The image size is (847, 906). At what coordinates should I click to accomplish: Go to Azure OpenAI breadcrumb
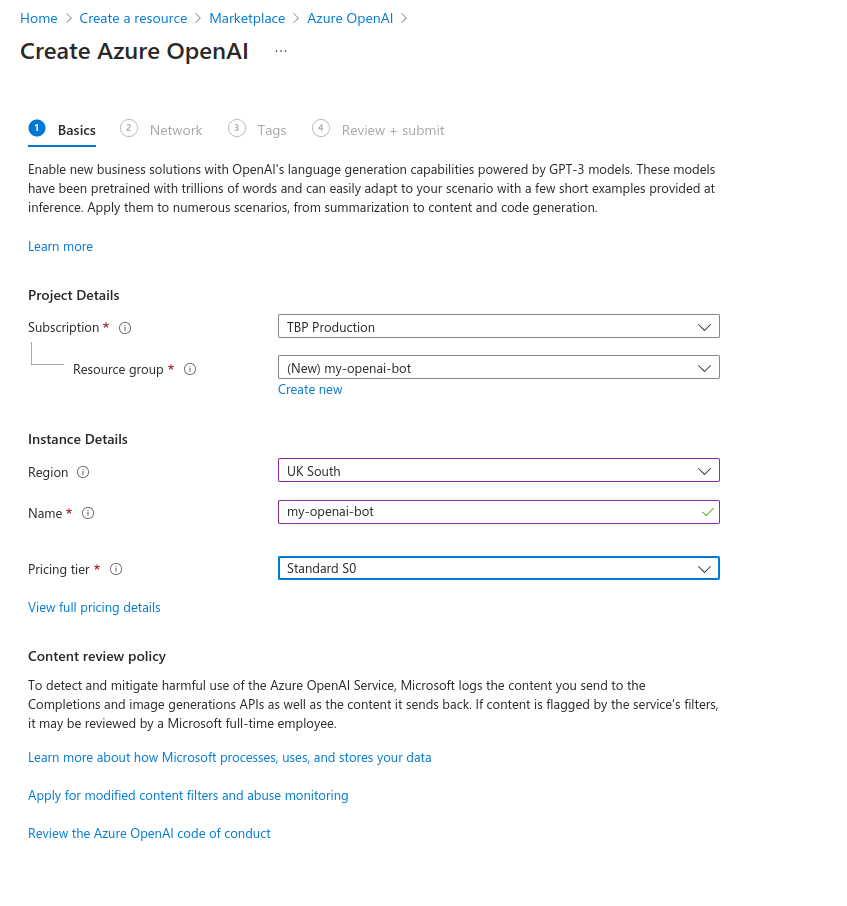click(x=350, y=18)
